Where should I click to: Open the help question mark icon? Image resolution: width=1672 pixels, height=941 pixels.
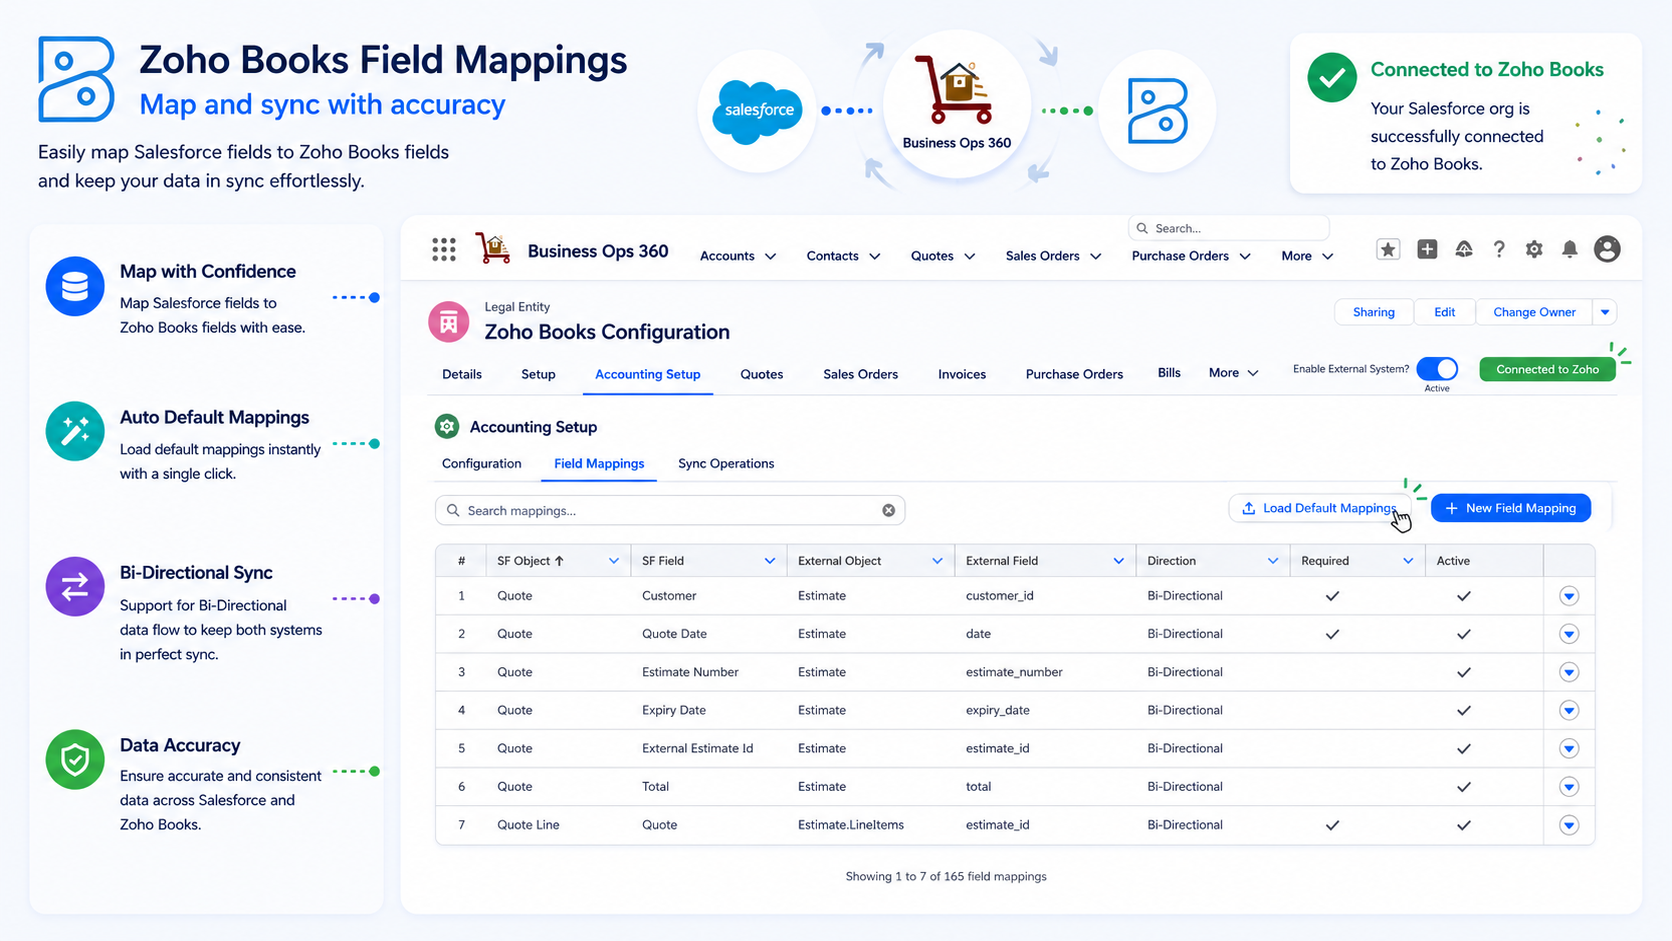[1498, 249]
